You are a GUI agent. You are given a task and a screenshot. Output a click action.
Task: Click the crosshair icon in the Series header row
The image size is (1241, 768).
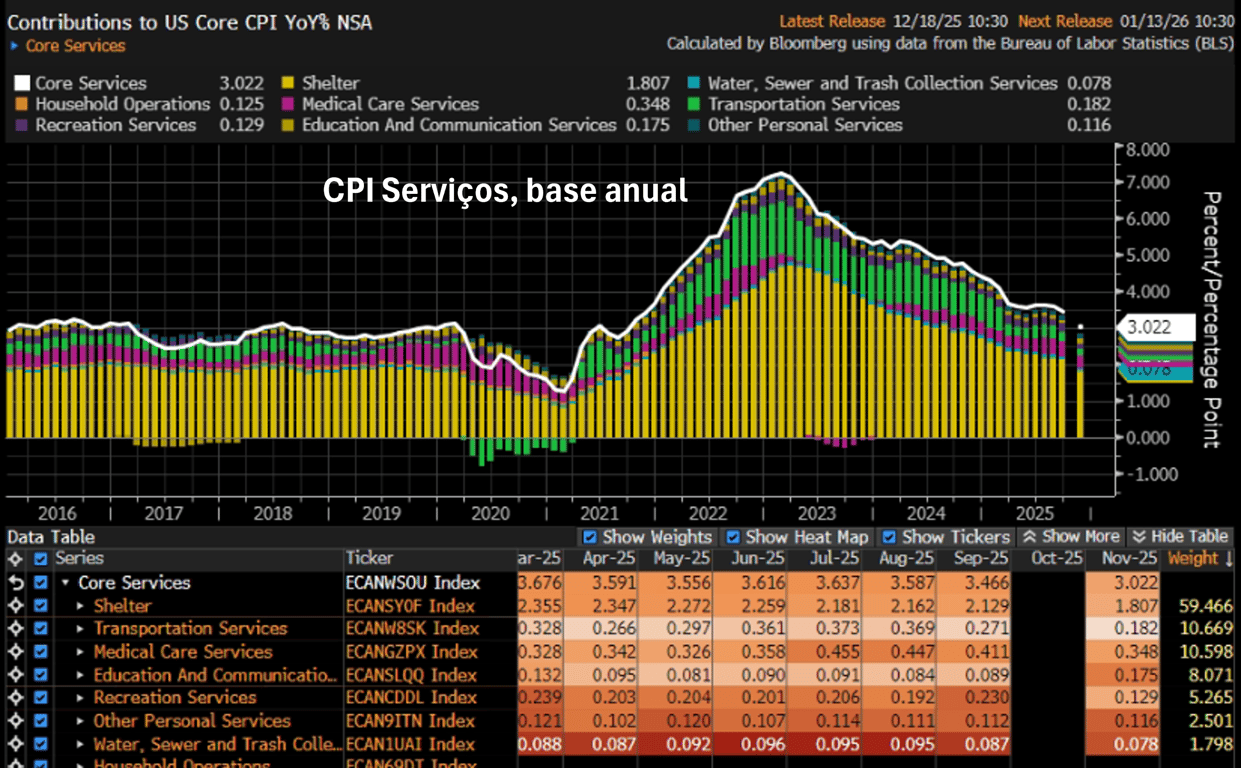(15, 559)
